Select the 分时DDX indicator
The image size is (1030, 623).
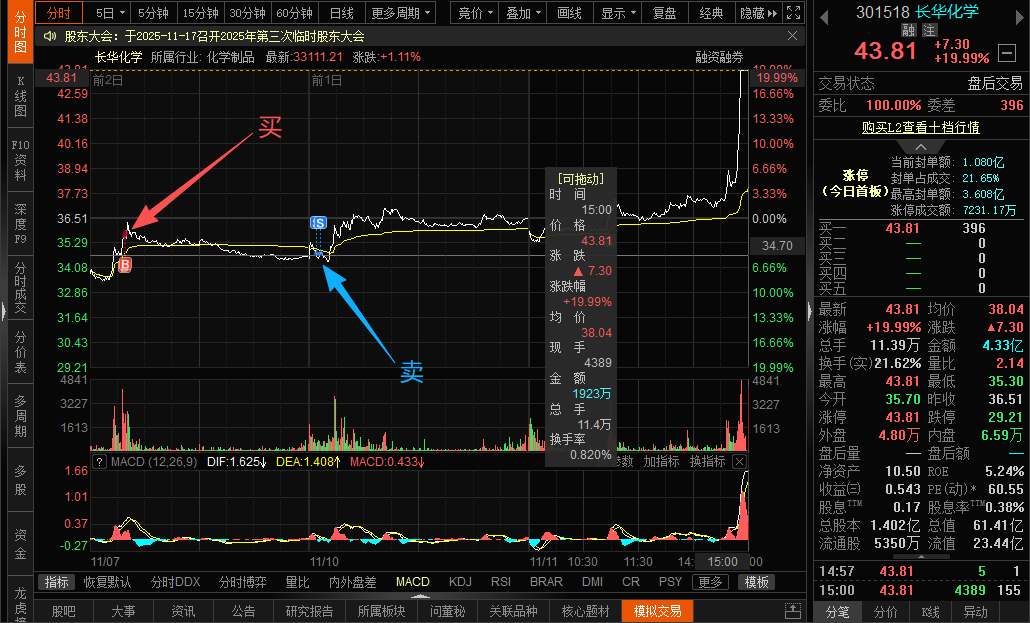click(175, 582)
